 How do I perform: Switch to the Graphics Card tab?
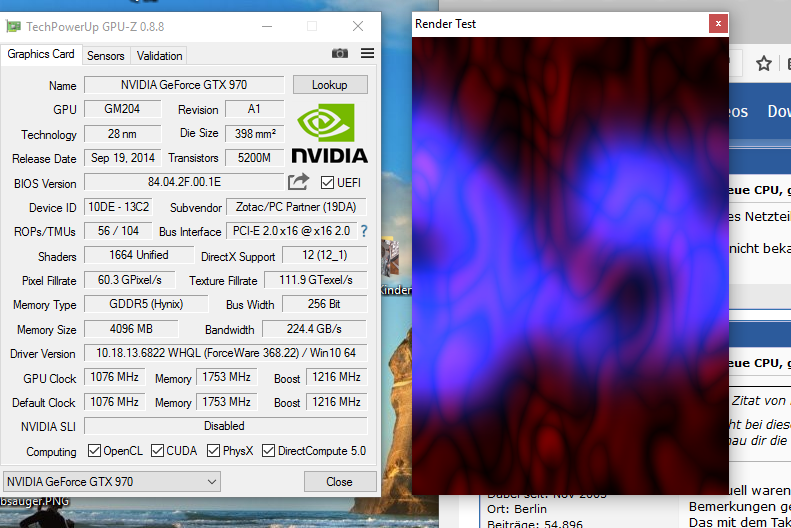click(x=41, y=54)
